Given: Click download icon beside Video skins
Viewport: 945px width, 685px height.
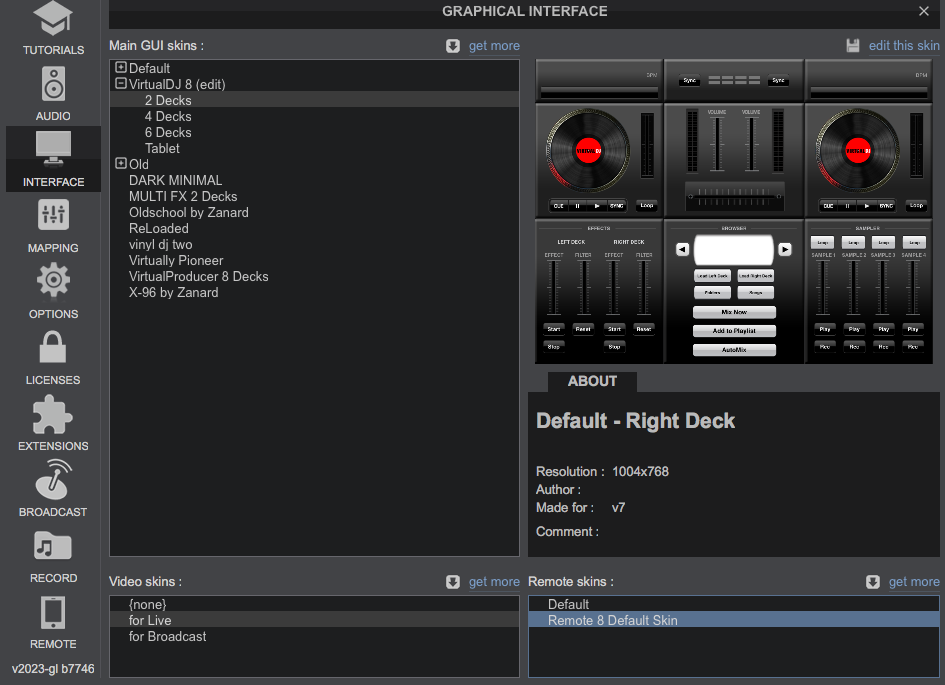Looking at the screenshot, I should pos(453,582).
